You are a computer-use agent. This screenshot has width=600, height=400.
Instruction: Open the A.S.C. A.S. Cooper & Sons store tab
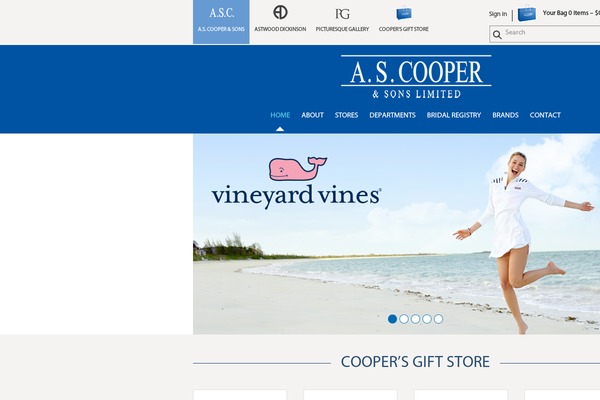[221, 22]
